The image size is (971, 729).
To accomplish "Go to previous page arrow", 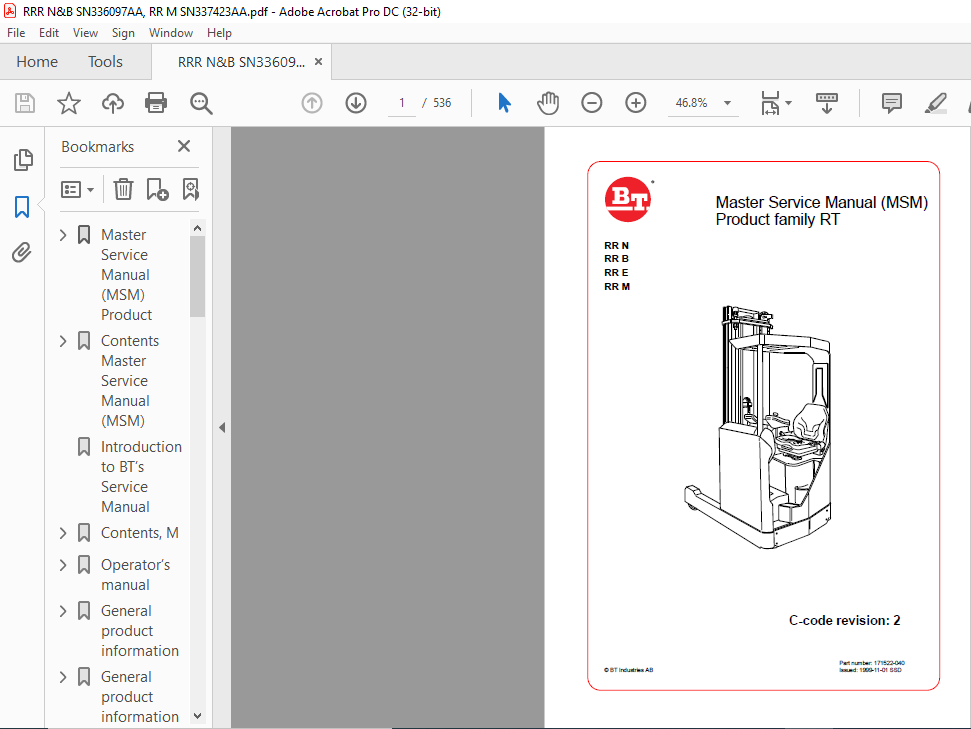I will click(311, 103).
